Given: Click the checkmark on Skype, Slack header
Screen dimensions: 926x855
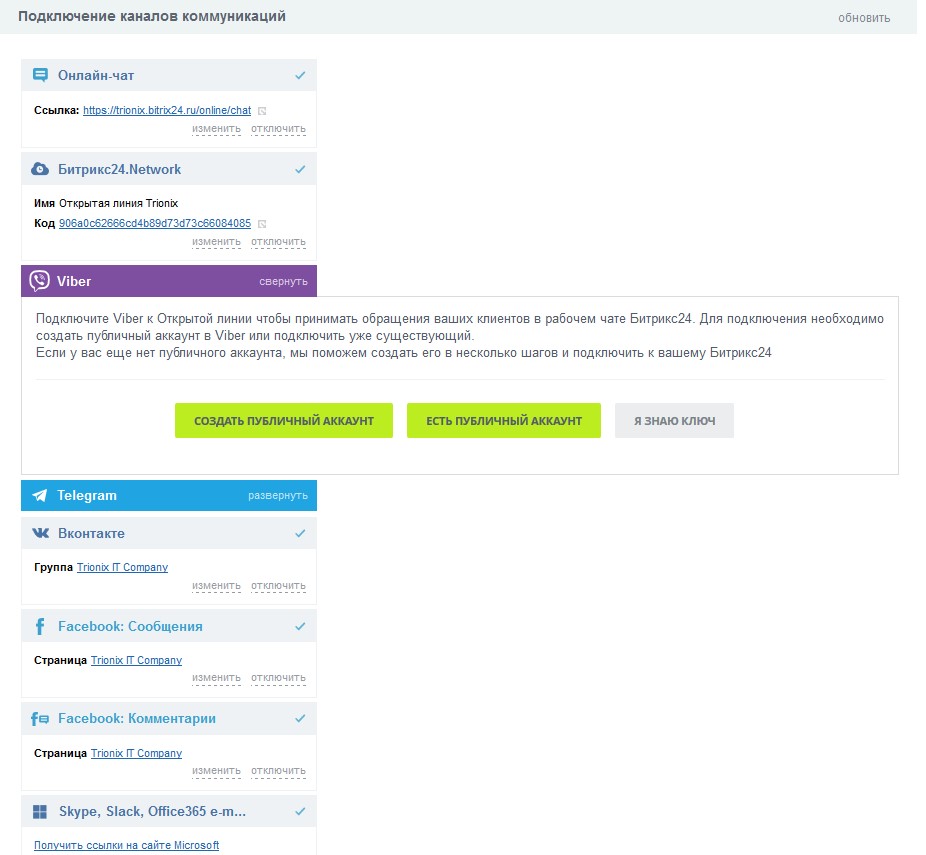Looking at the screenshot, I should pyautogui.click(x=300, y=811).
